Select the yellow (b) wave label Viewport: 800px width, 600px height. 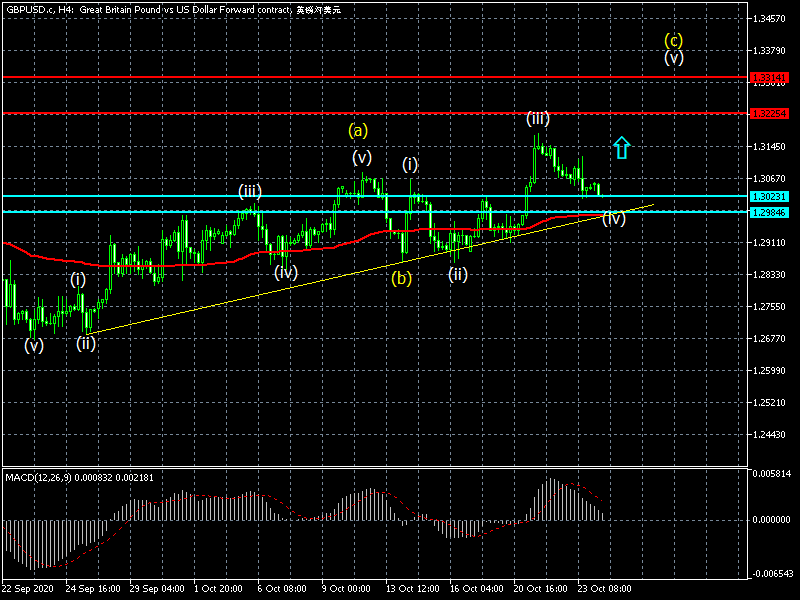tap(401, 278)
